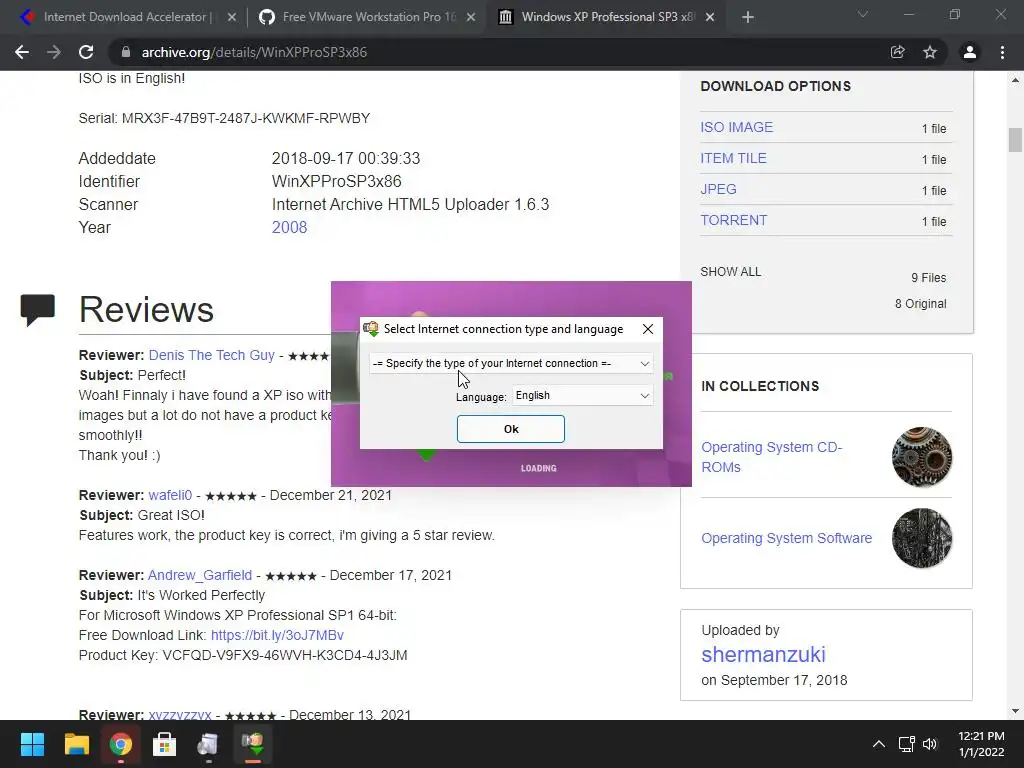Reload the archive.org page

pyautogui.click(x=86, y=52)
